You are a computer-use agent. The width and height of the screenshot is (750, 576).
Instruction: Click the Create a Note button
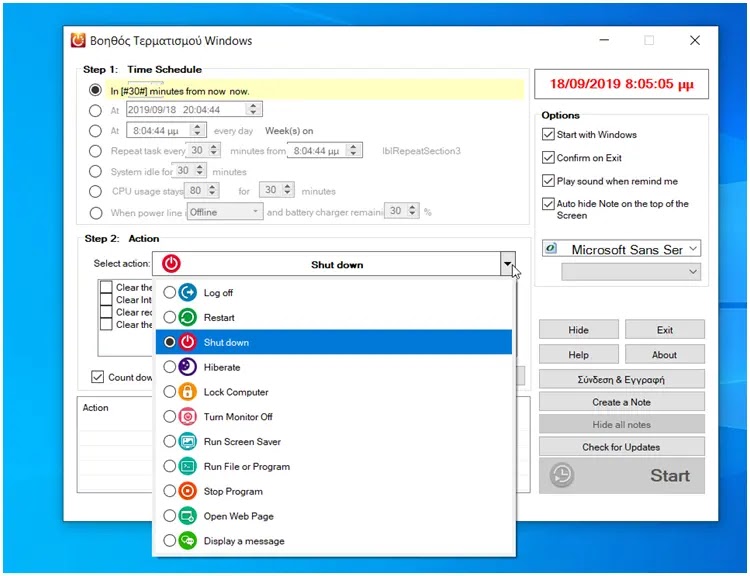[621, 402]
